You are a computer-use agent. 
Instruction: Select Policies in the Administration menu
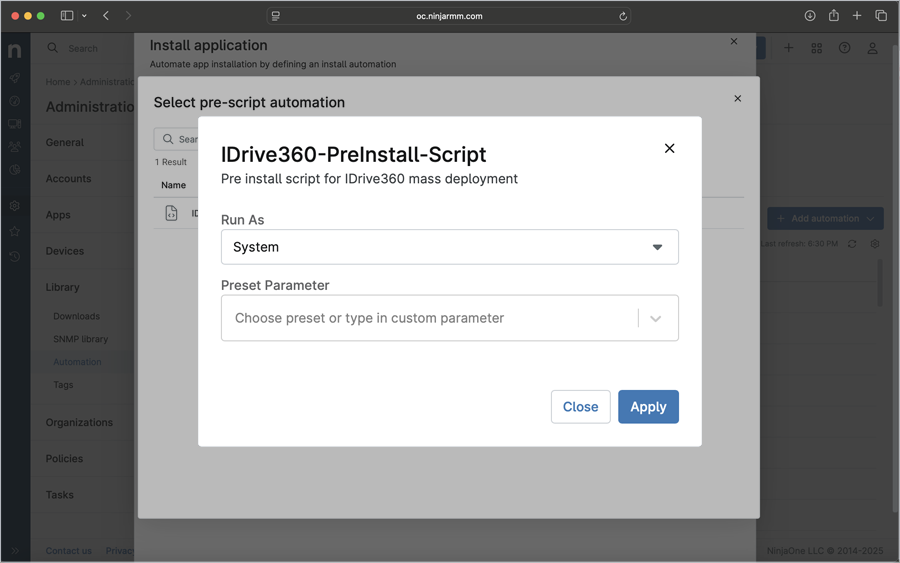tap(64, 458)
